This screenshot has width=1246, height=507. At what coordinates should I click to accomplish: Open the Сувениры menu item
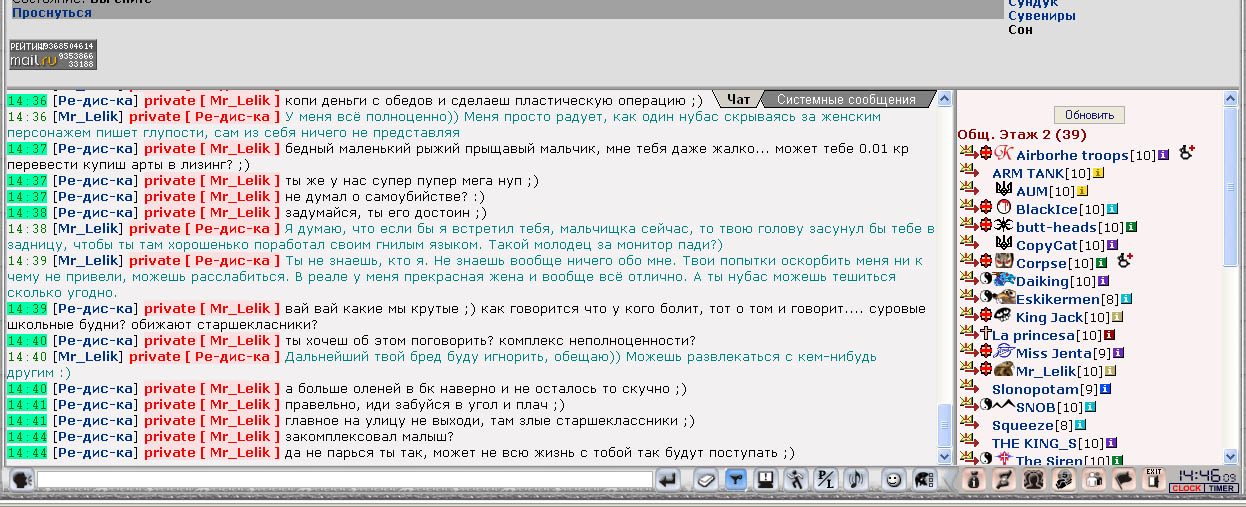click(1042, 16)
